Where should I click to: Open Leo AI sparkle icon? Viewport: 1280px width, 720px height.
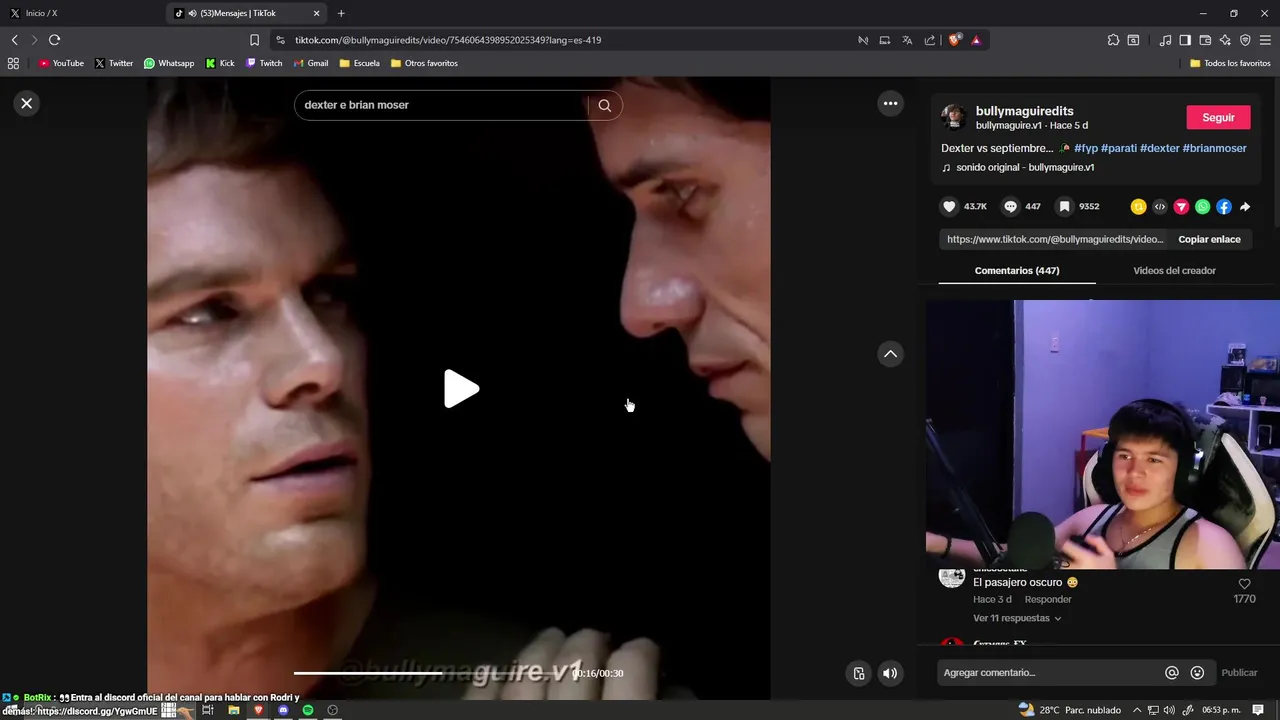[1225, 40]
